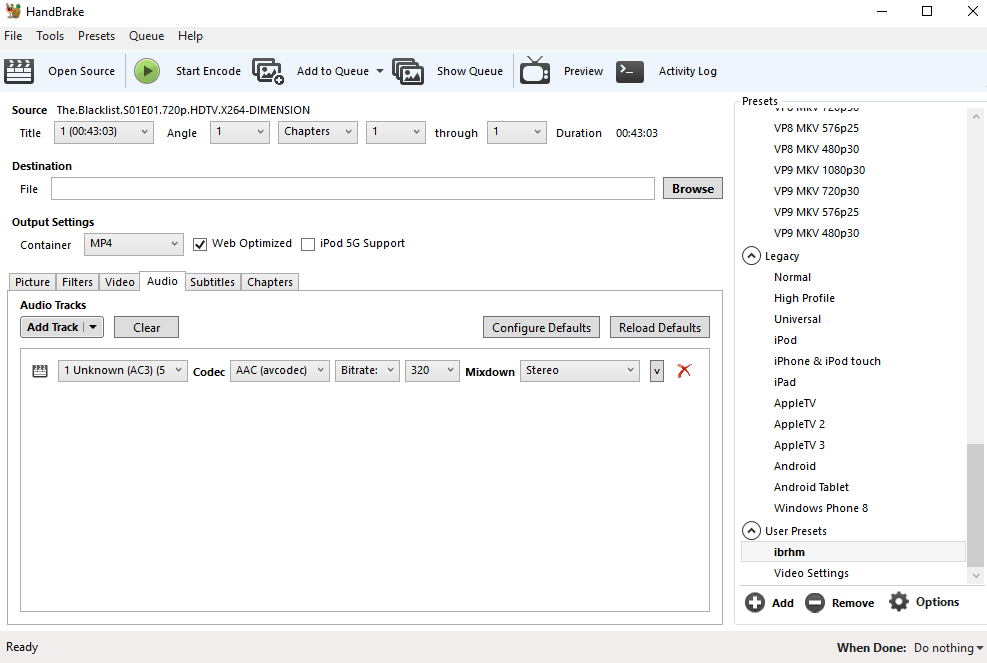Click the presets list scrollbar thumb
Viewport: 987px width, 663px height.
pyautogui.click(x=976, y=506)
